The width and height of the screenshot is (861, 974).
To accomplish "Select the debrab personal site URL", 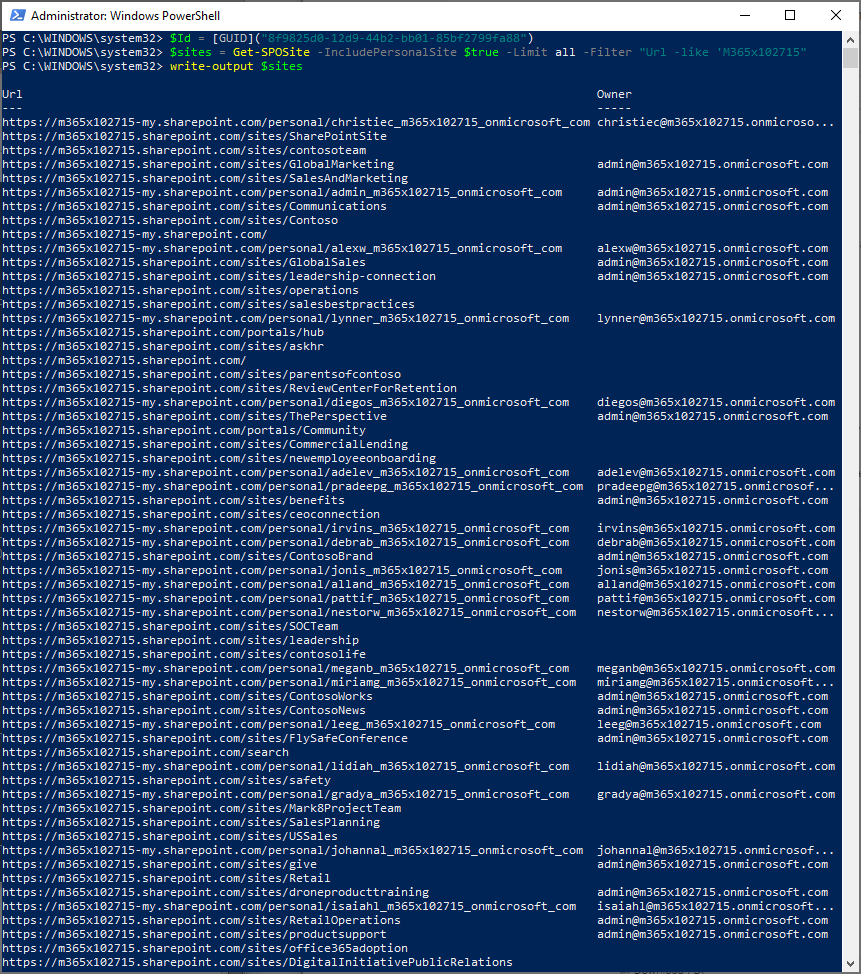I will tap(286, 542).
